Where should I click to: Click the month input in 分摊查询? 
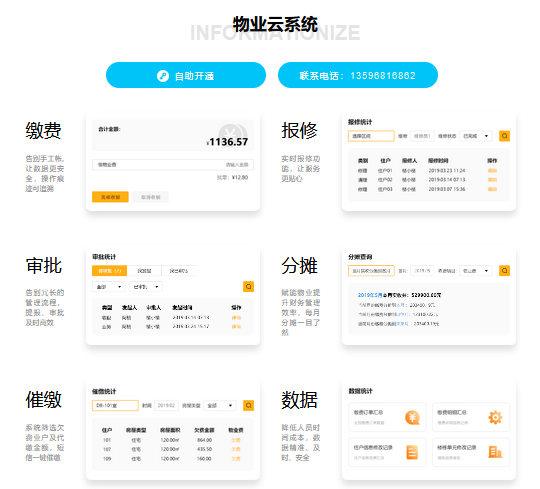point(422,271)
